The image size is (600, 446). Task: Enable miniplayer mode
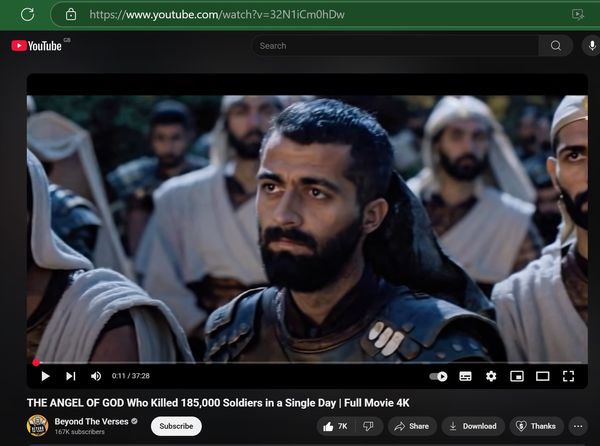click(517, 376)
